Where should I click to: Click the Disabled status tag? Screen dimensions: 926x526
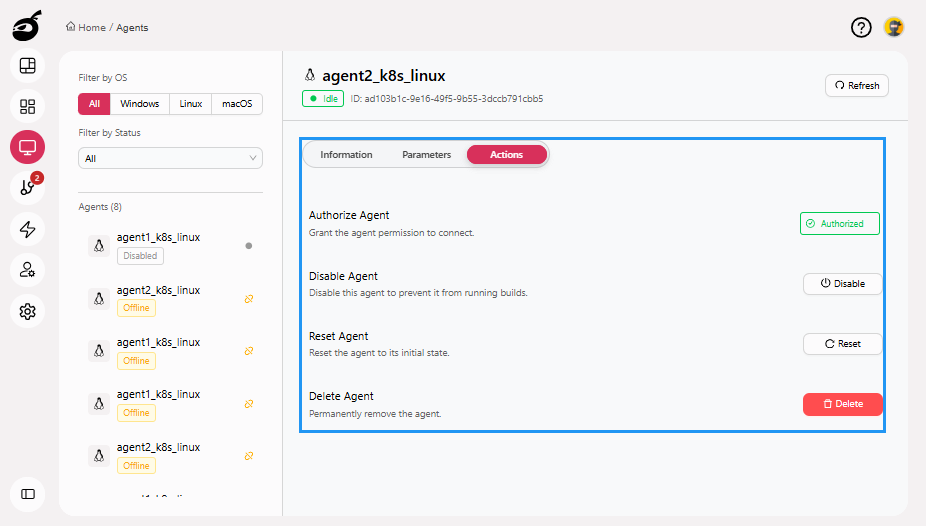point(140,256)
